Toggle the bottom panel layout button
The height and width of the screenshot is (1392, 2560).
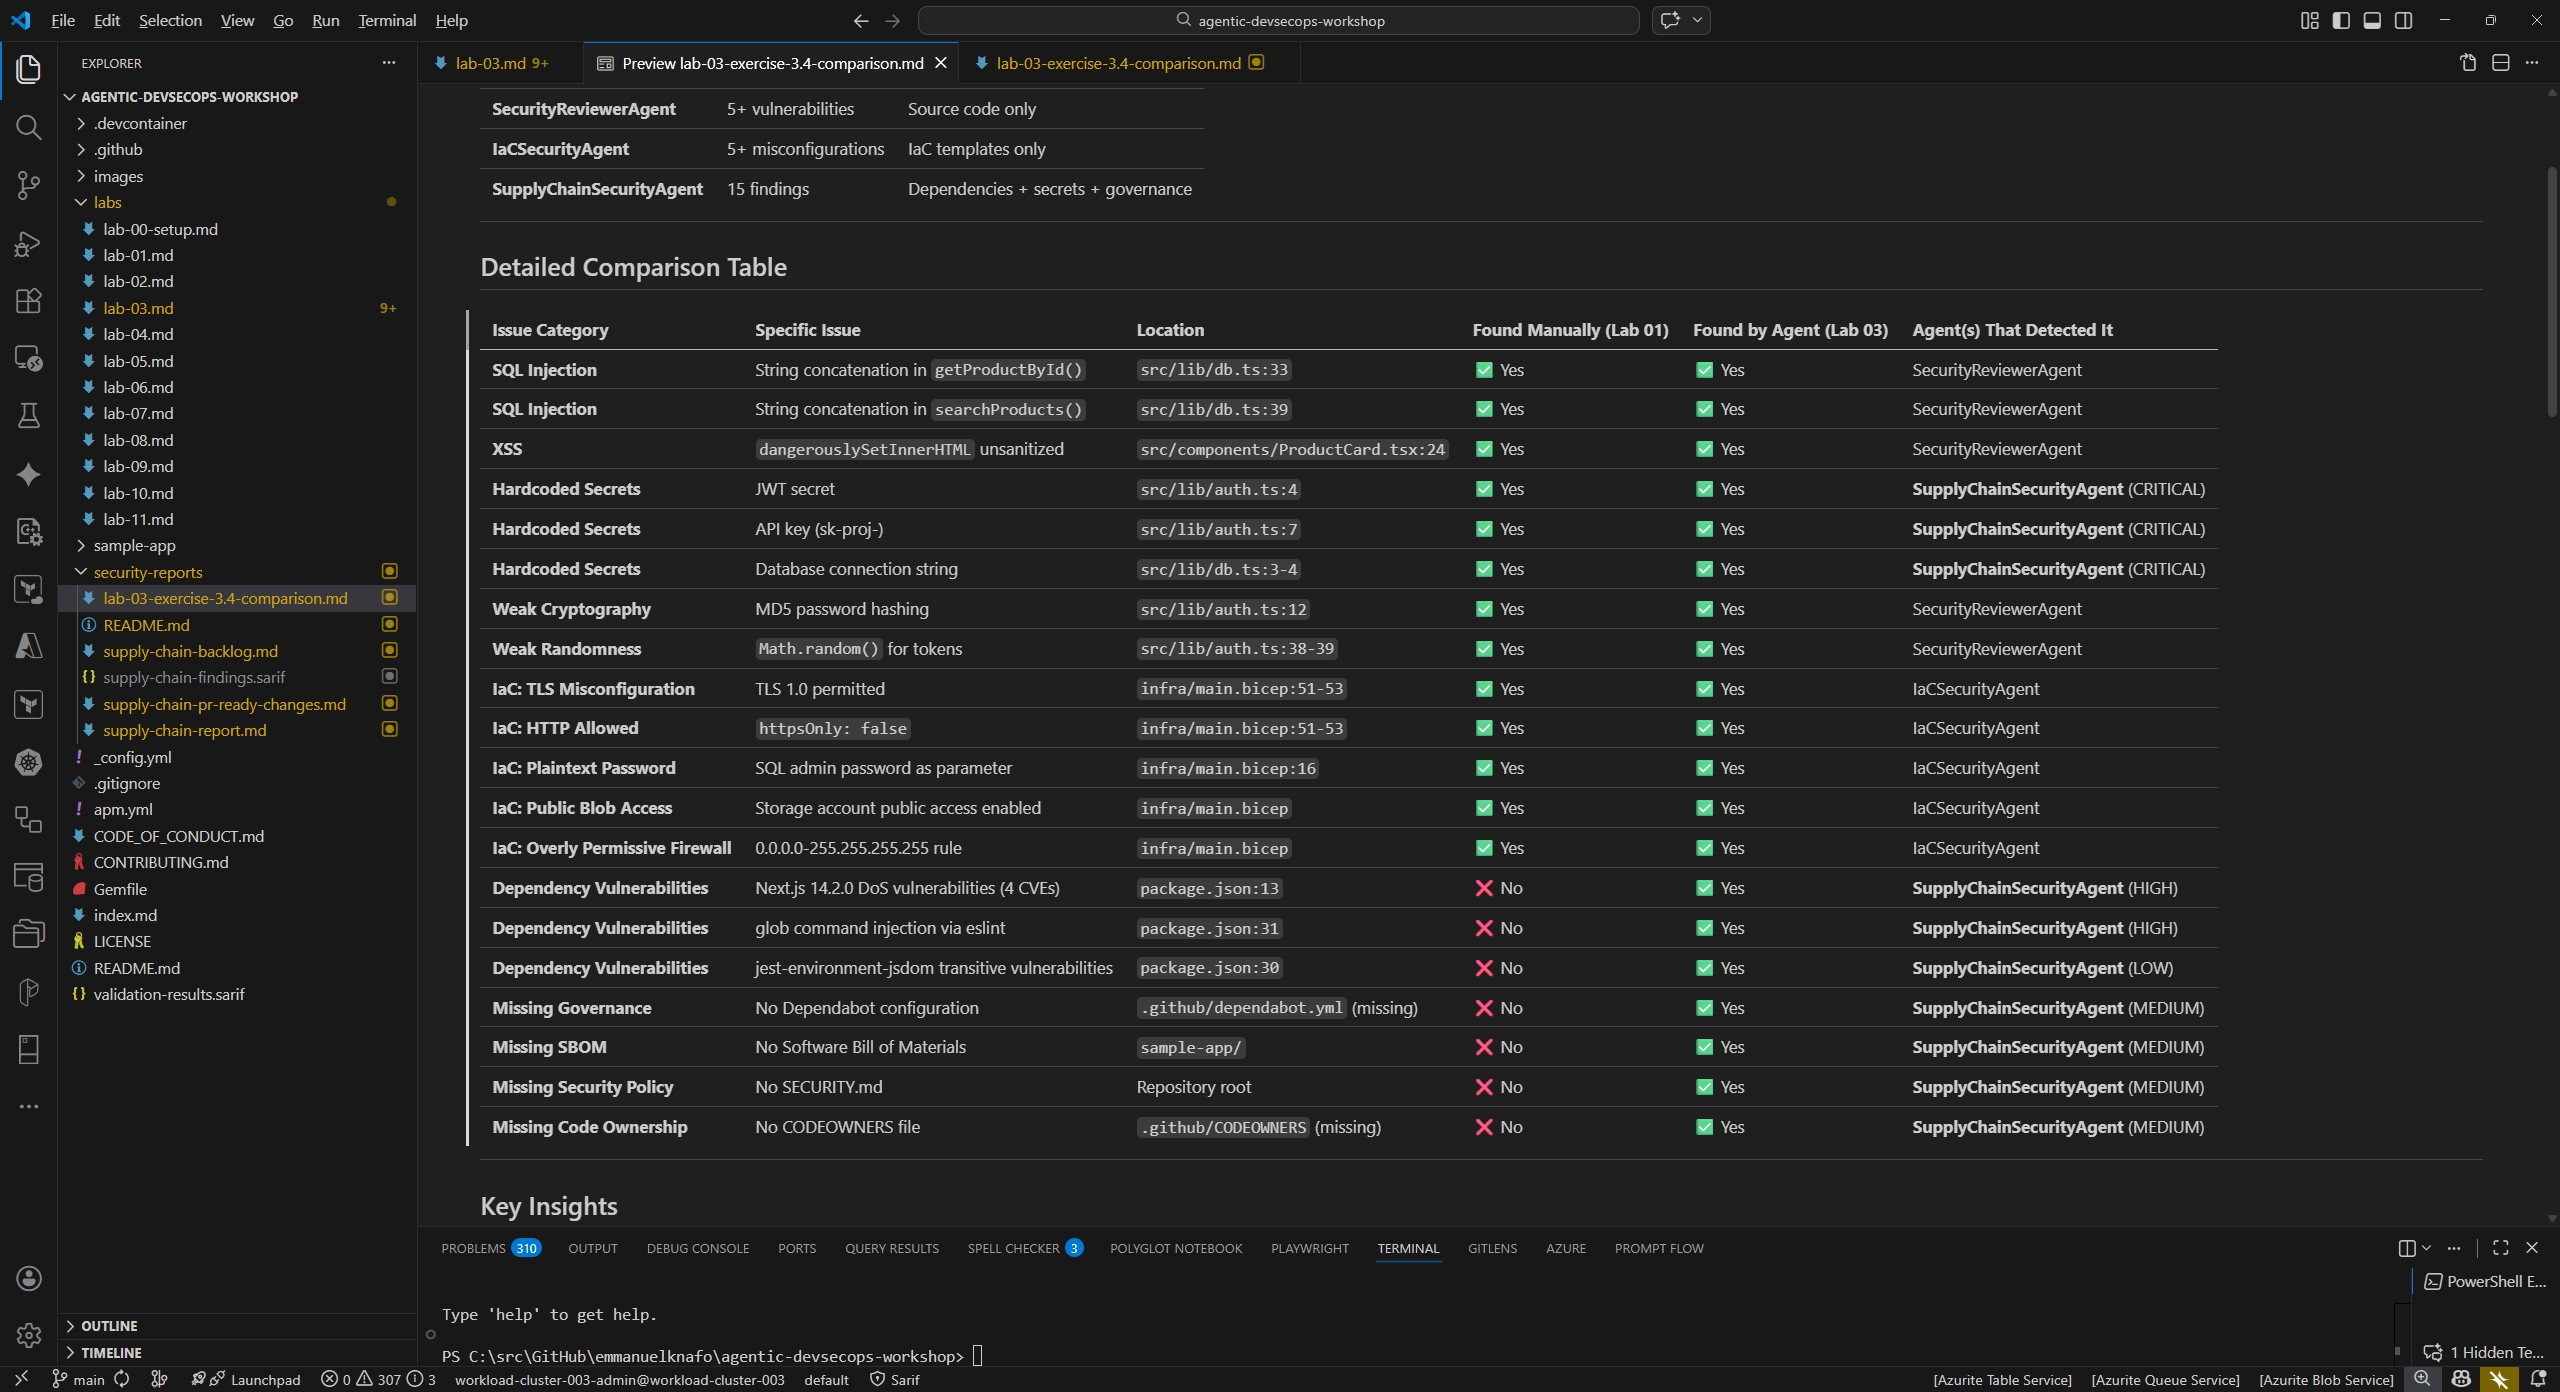2372,20
